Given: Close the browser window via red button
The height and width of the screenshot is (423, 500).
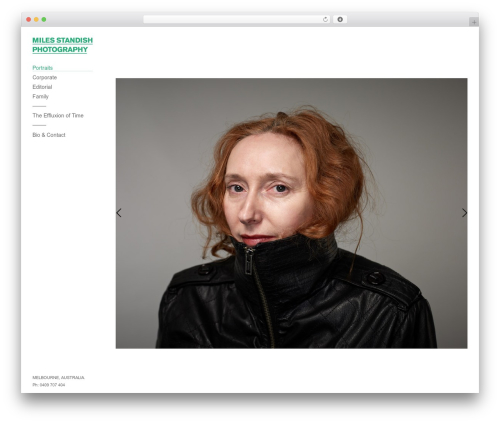Looking at the screenshot, I should [29, 19].
